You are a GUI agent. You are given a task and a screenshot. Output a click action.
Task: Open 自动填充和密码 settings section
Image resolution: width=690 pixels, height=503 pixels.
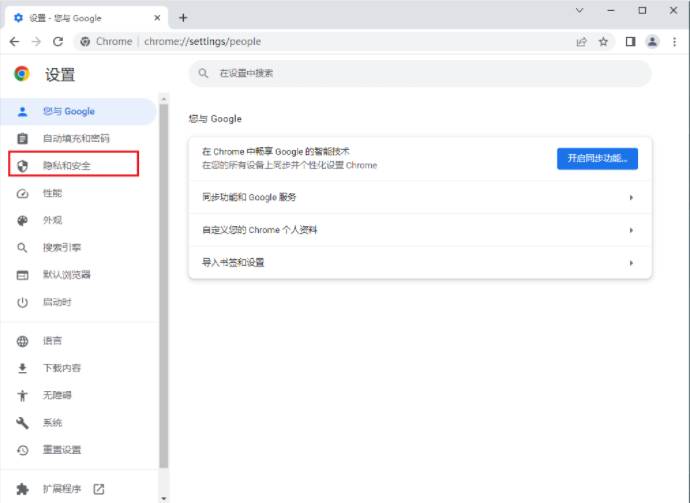(78, 139)
